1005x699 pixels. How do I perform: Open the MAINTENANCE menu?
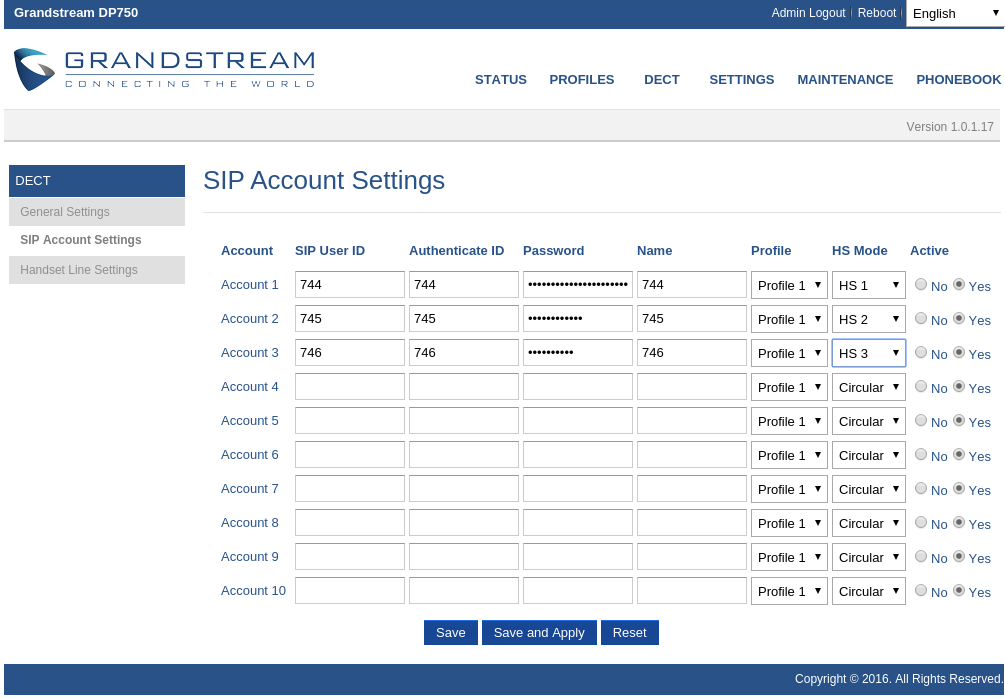click(845, 79)
